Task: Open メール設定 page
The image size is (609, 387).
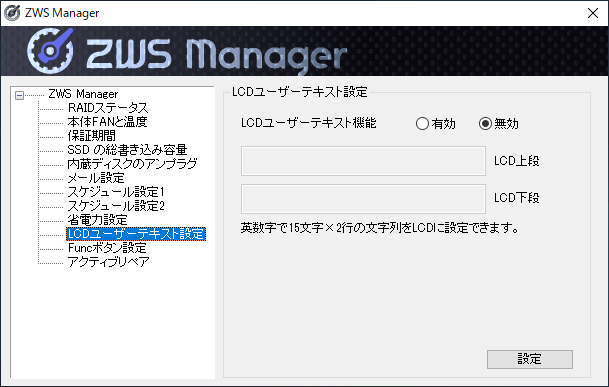Action: (x=96, y=178)
